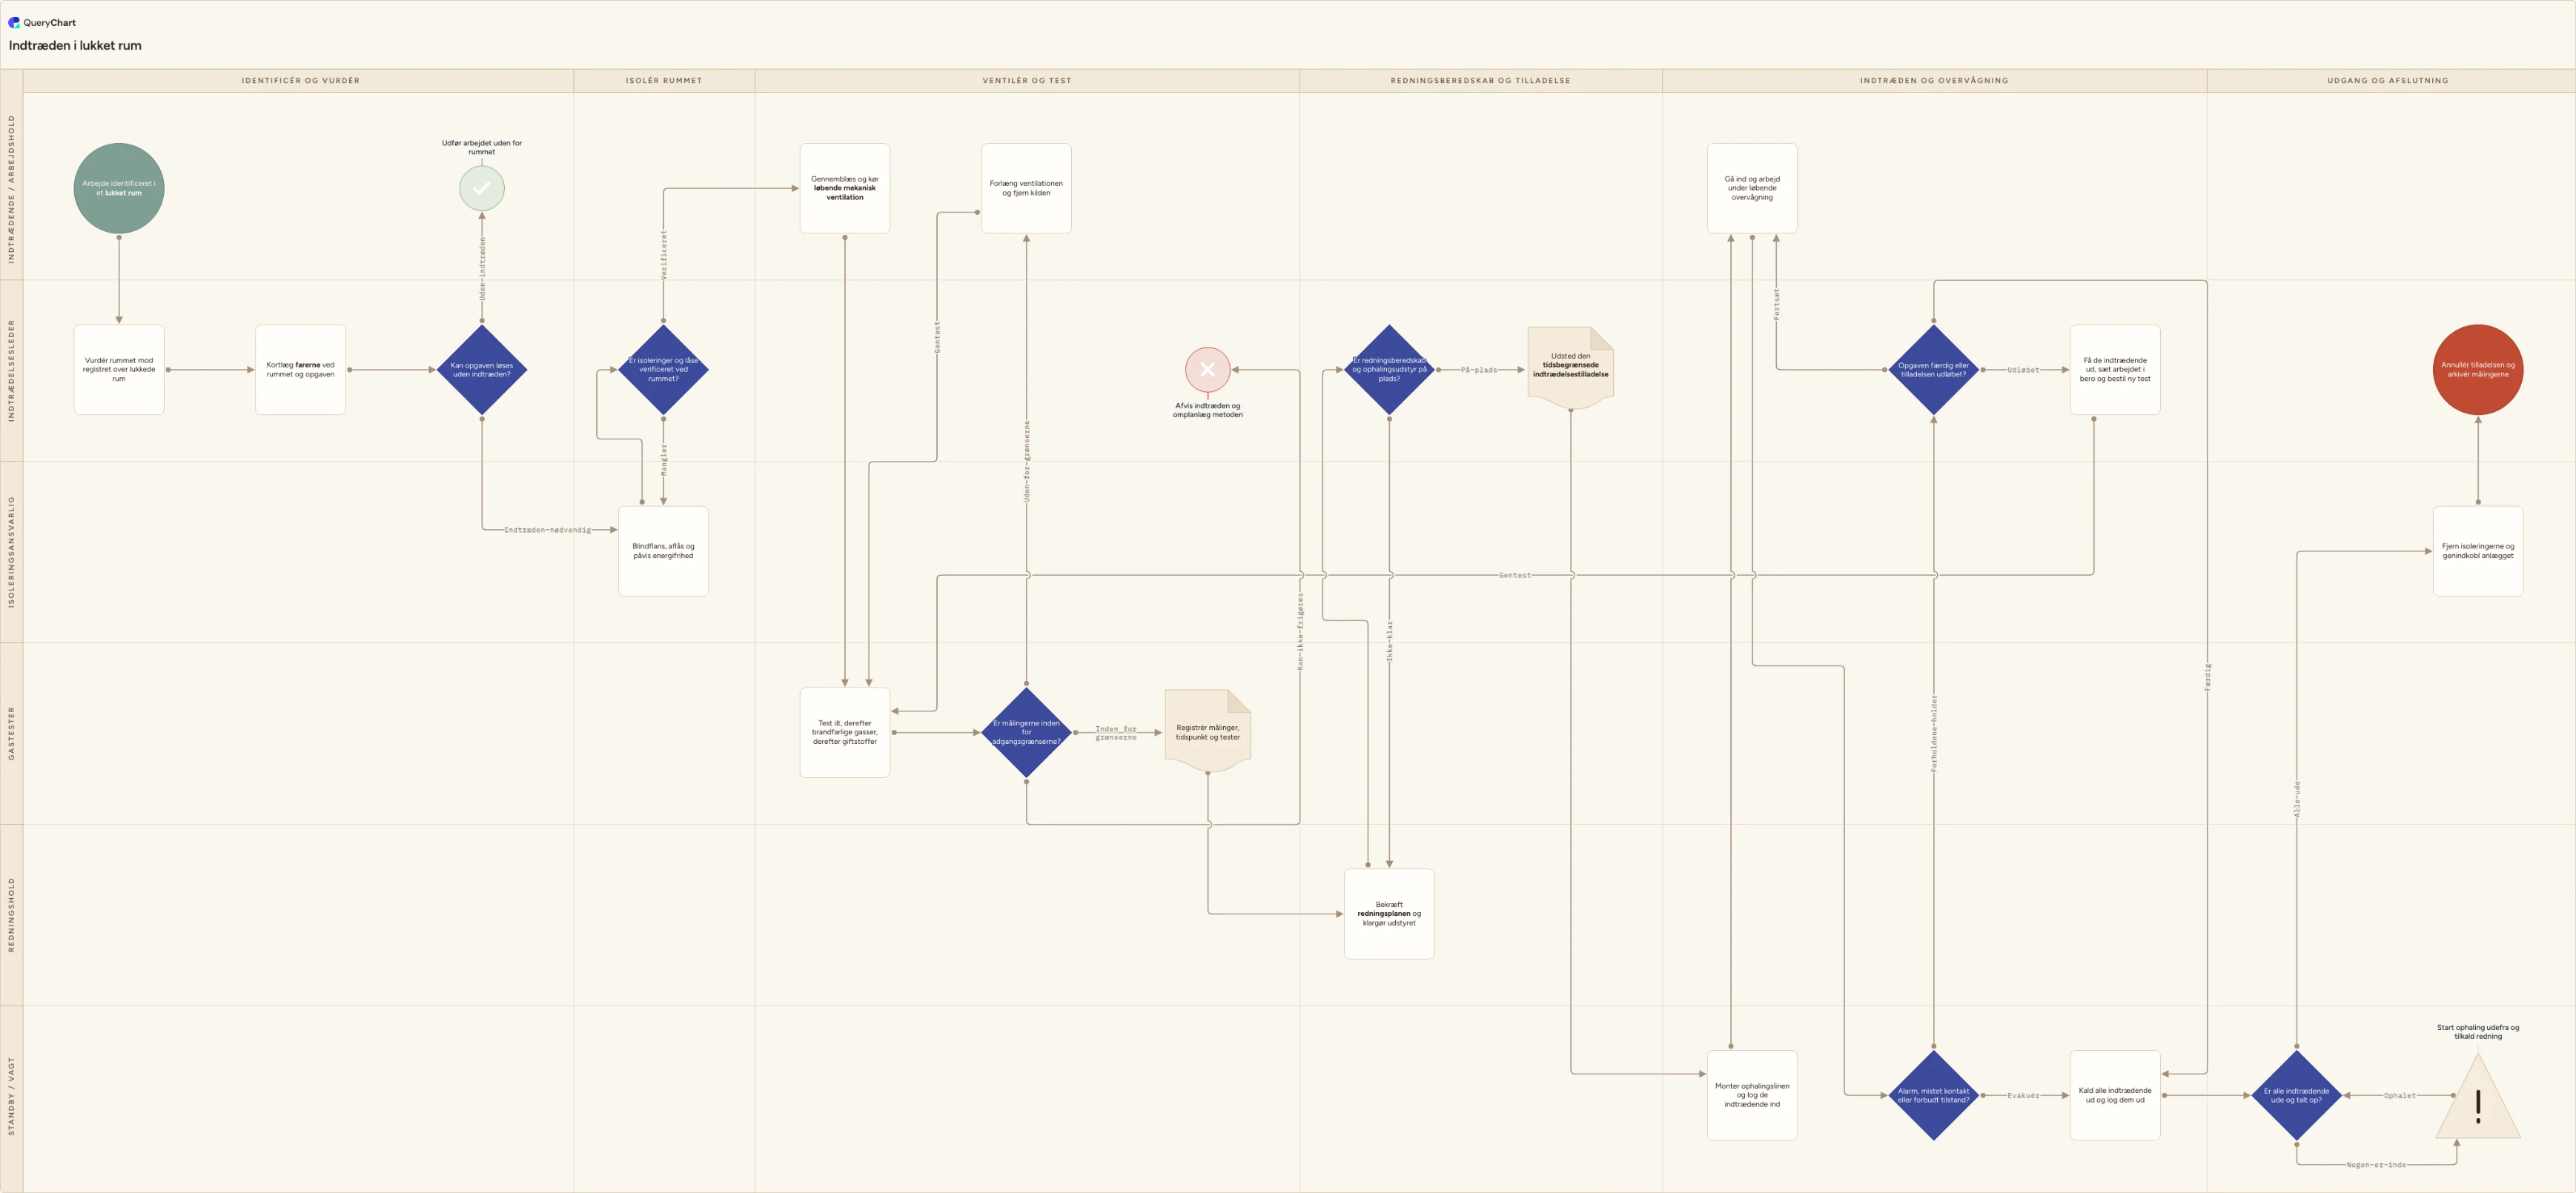Screen dimensions: 2576x1193
Task: Click the Kan opgaven løses uden indtræden diamond
Action: coord(482,369)
